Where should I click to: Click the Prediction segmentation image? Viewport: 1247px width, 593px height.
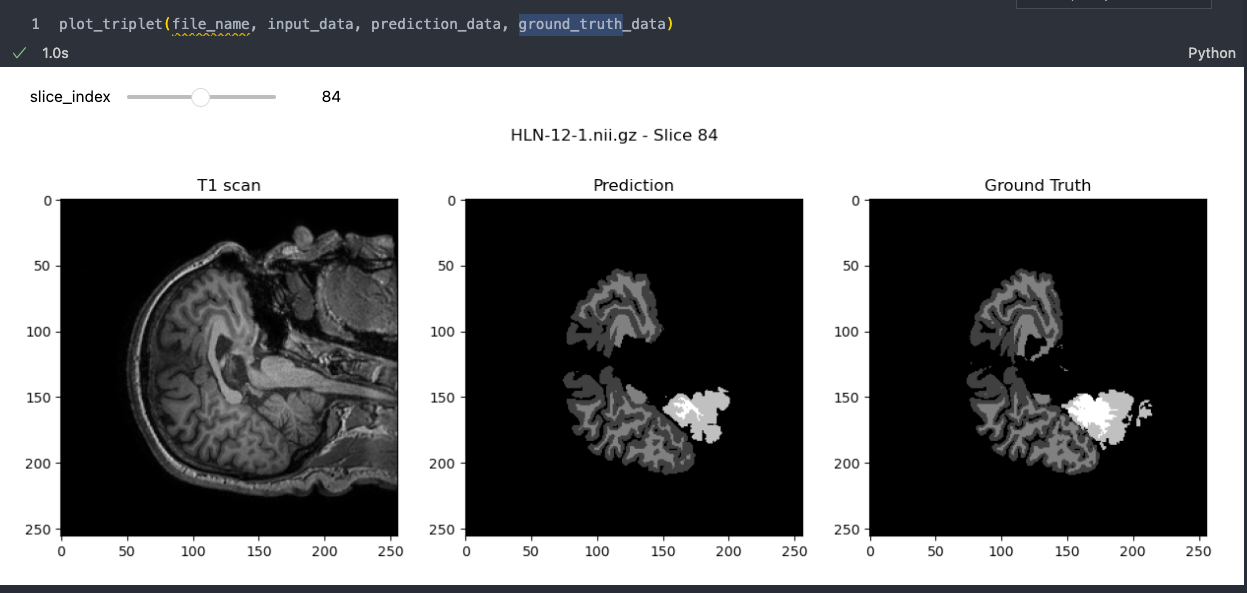coord(634,367)
